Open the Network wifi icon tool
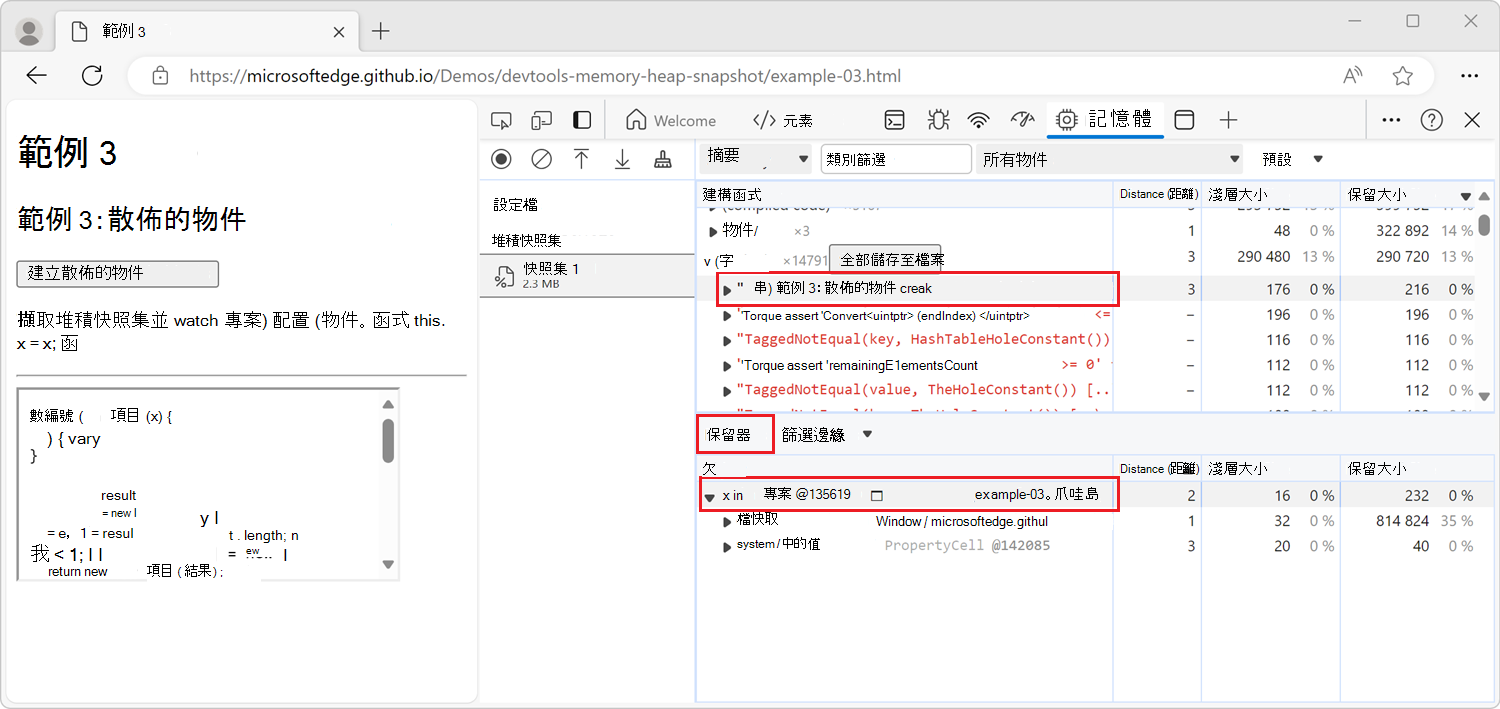Viewport: 1500px width, 709px height. [x=978, y=121]
